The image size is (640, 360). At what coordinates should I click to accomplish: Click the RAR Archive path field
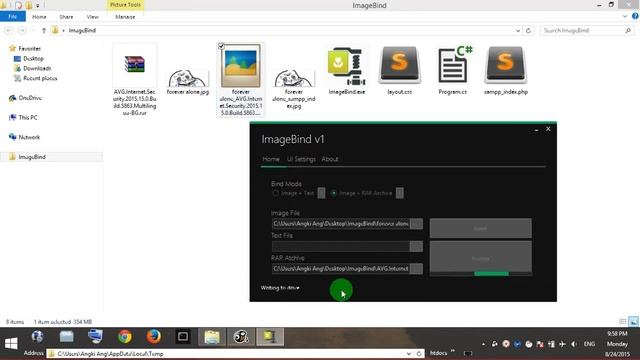[x=341, y=269]
